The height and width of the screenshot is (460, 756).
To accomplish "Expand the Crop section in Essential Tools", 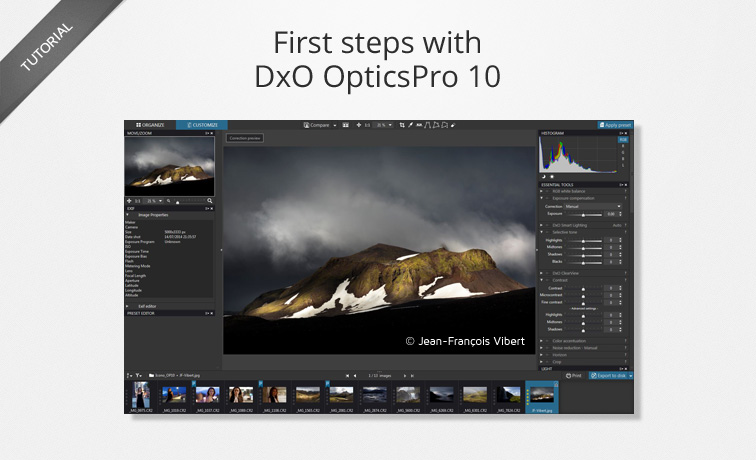I will (x=541, y=362).
